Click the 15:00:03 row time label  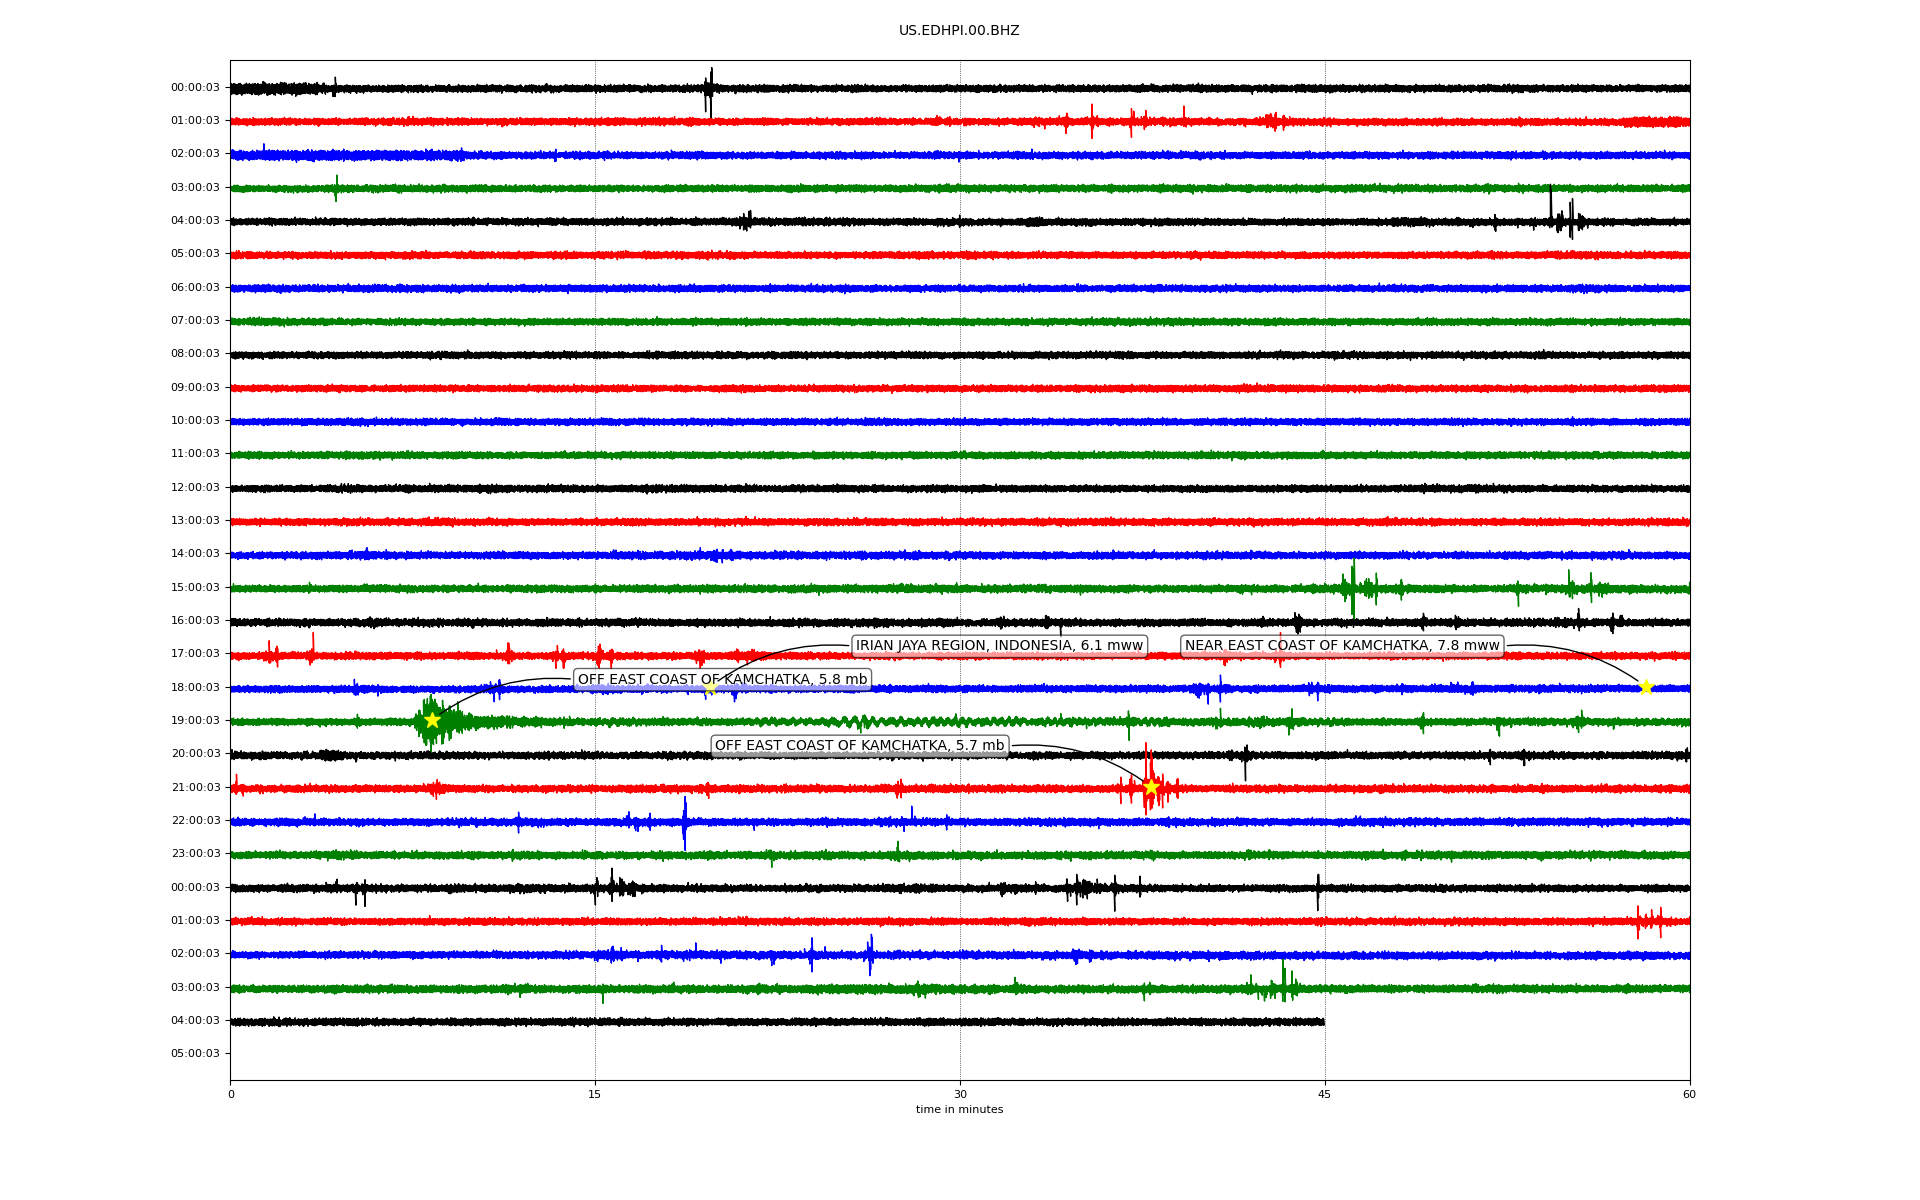pos(195,588)
